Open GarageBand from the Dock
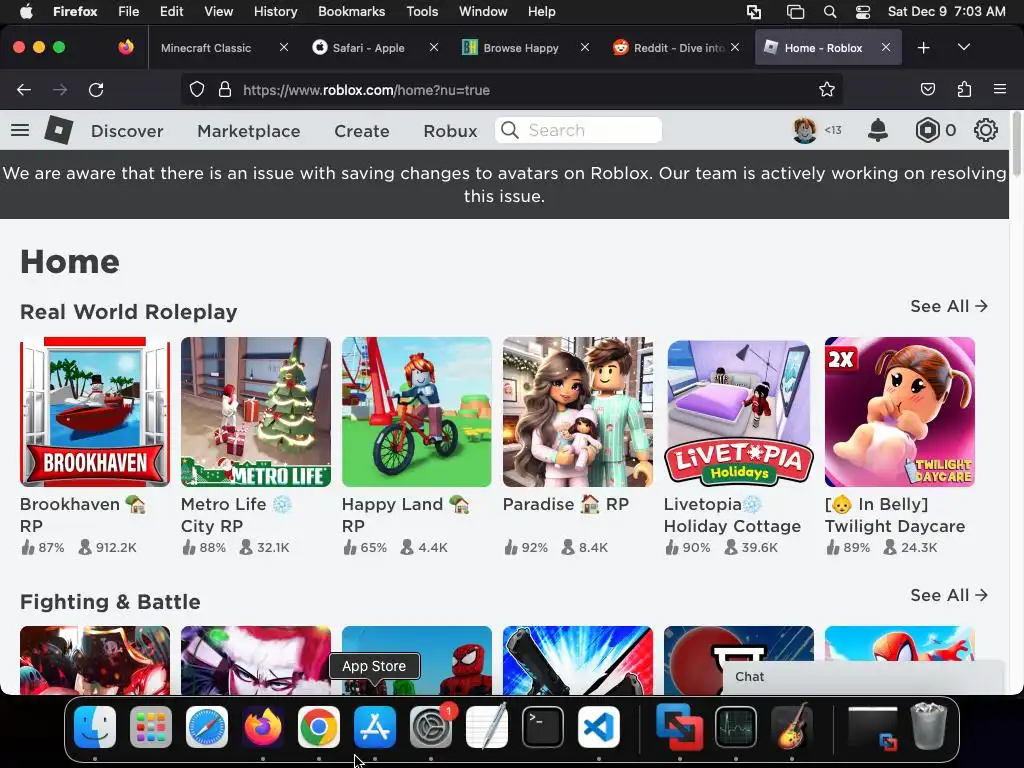Screen dimensions: 1024x768 click(792, 727)
